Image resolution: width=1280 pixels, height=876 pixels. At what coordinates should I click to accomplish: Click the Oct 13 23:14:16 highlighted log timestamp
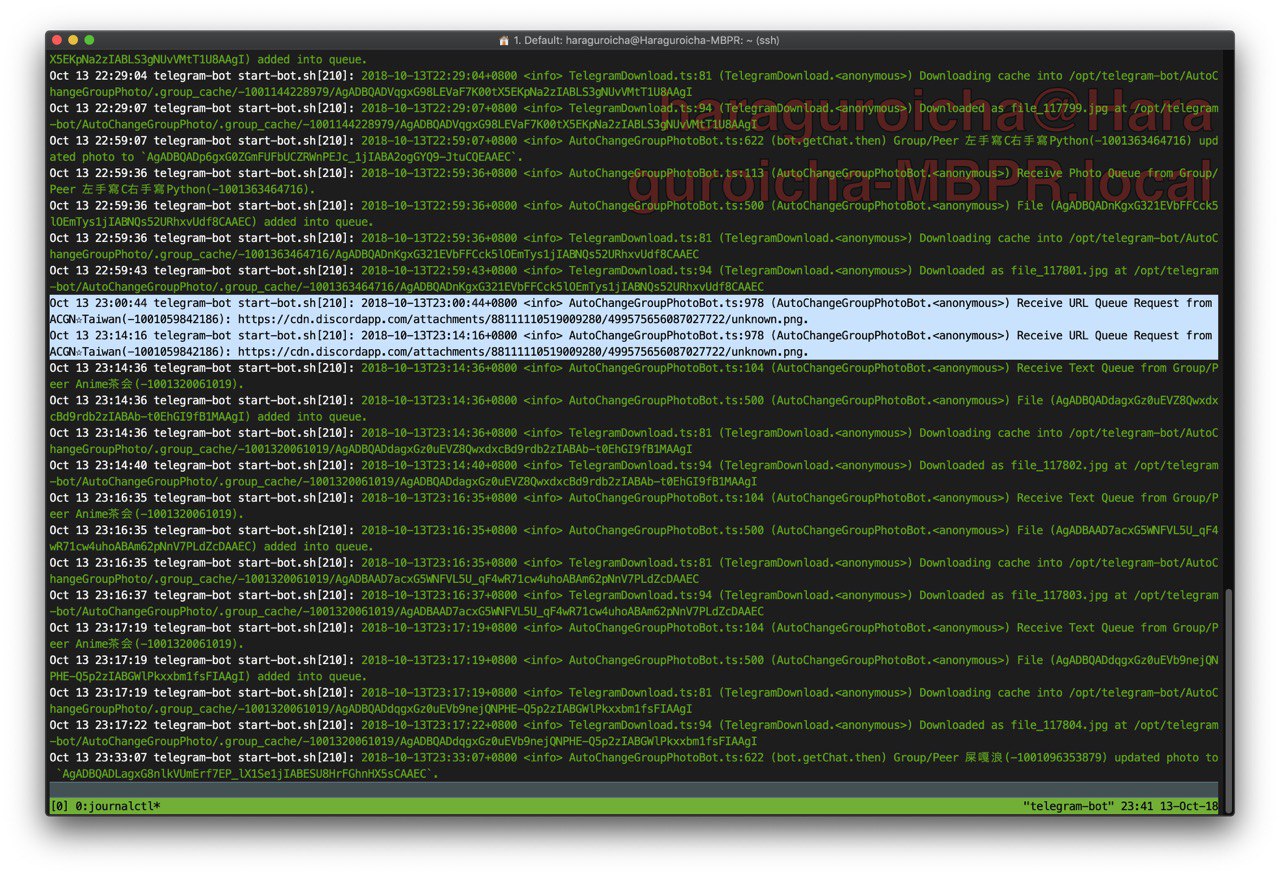(99, 336)
